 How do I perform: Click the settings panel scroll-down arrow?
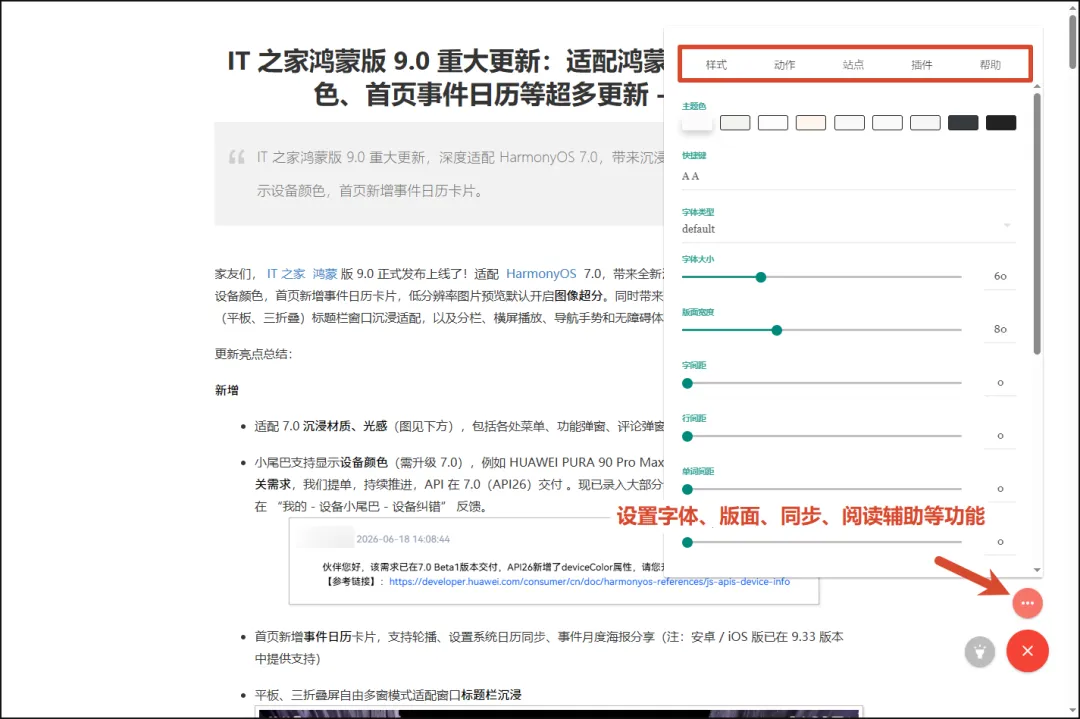click(1037, 570)
